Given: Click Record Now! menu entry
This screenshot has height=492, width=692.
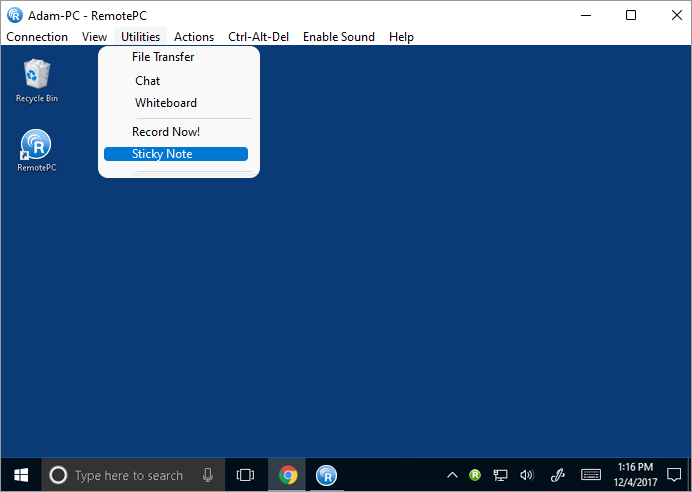Looking at the screenshot, I should [166, 132].
